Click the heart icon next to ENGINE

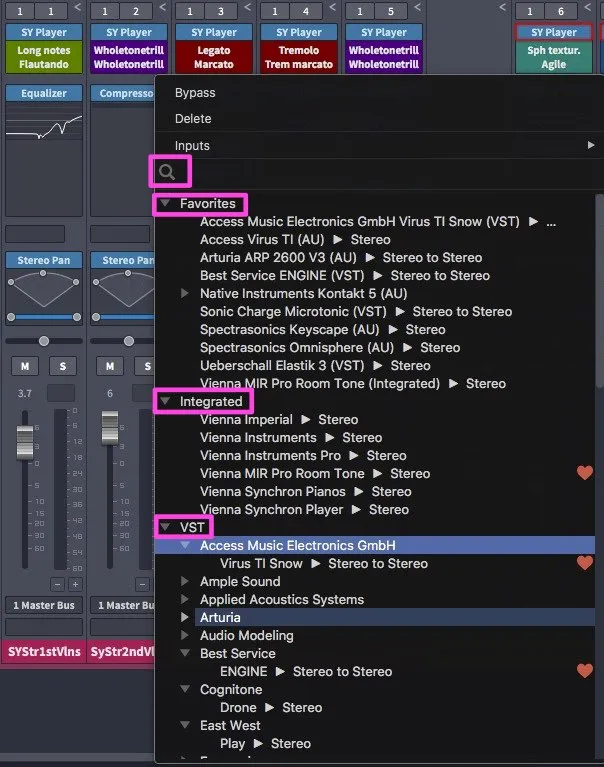pos(584,671)
